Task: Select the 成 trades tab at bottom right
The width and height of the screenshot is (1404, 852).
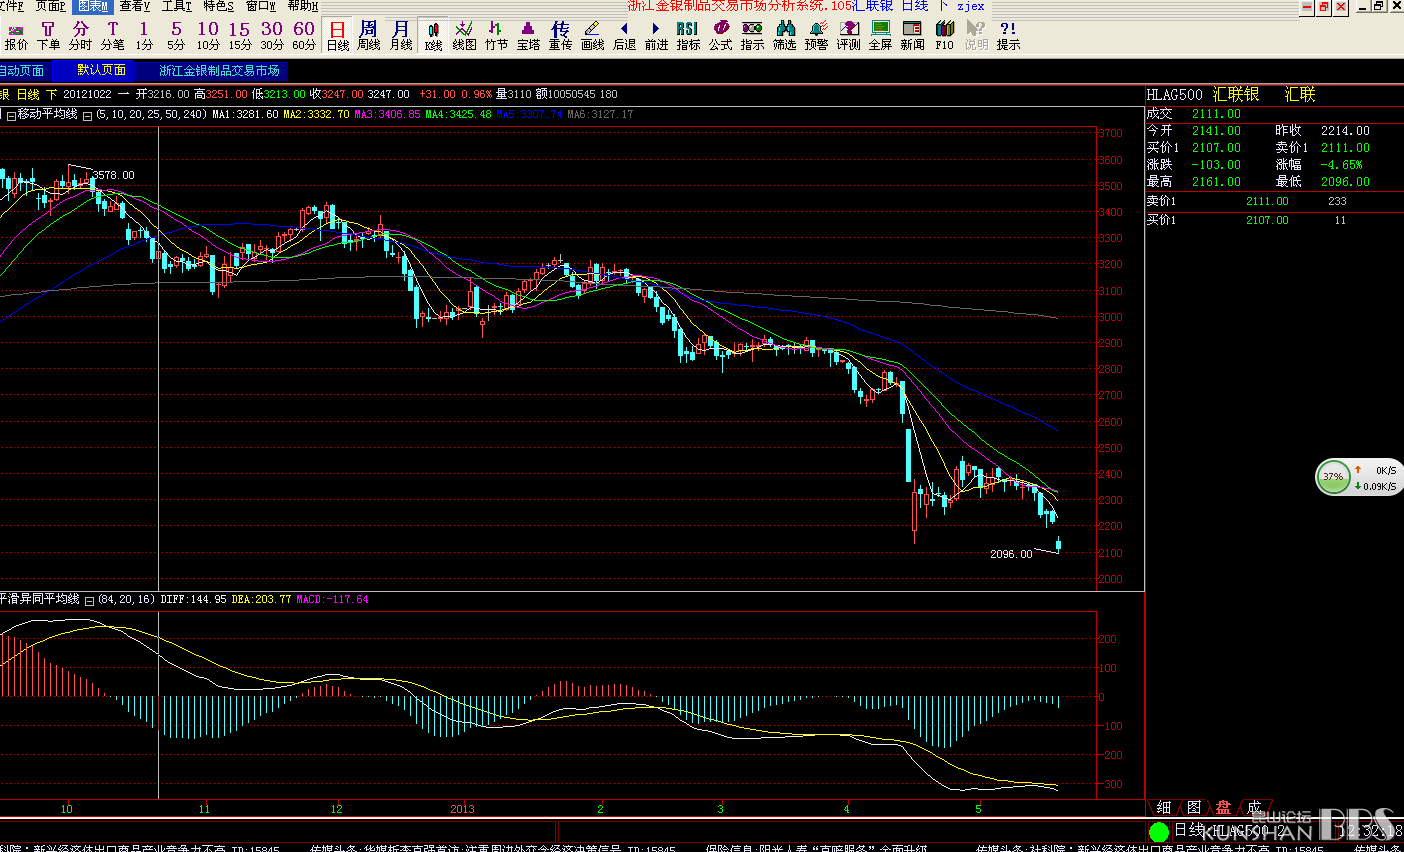Action: click(x=1254, y=807)
